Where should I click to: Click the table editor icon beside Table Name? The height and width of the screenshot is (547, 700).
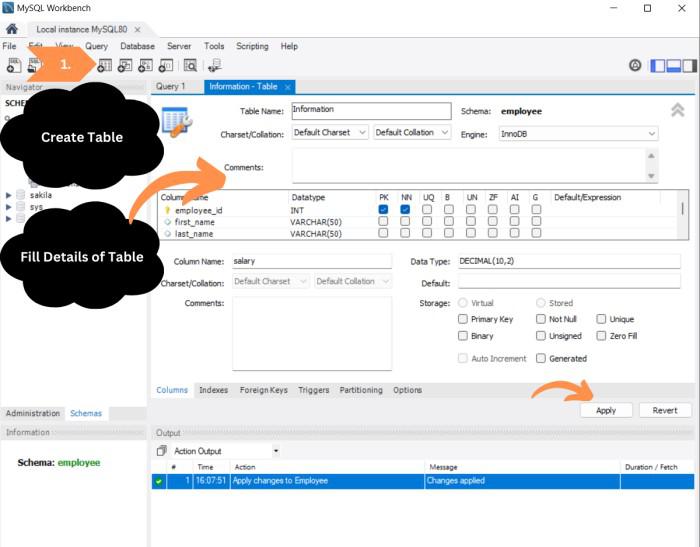click(177, 121)
